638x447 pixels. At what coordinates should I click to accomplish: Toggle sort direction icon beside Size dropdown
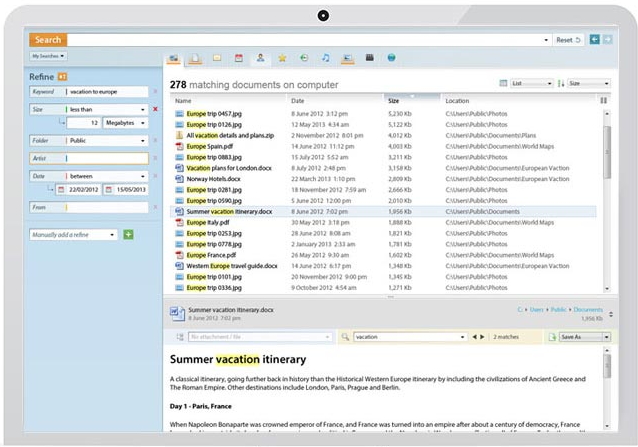(x=561, y=83)
